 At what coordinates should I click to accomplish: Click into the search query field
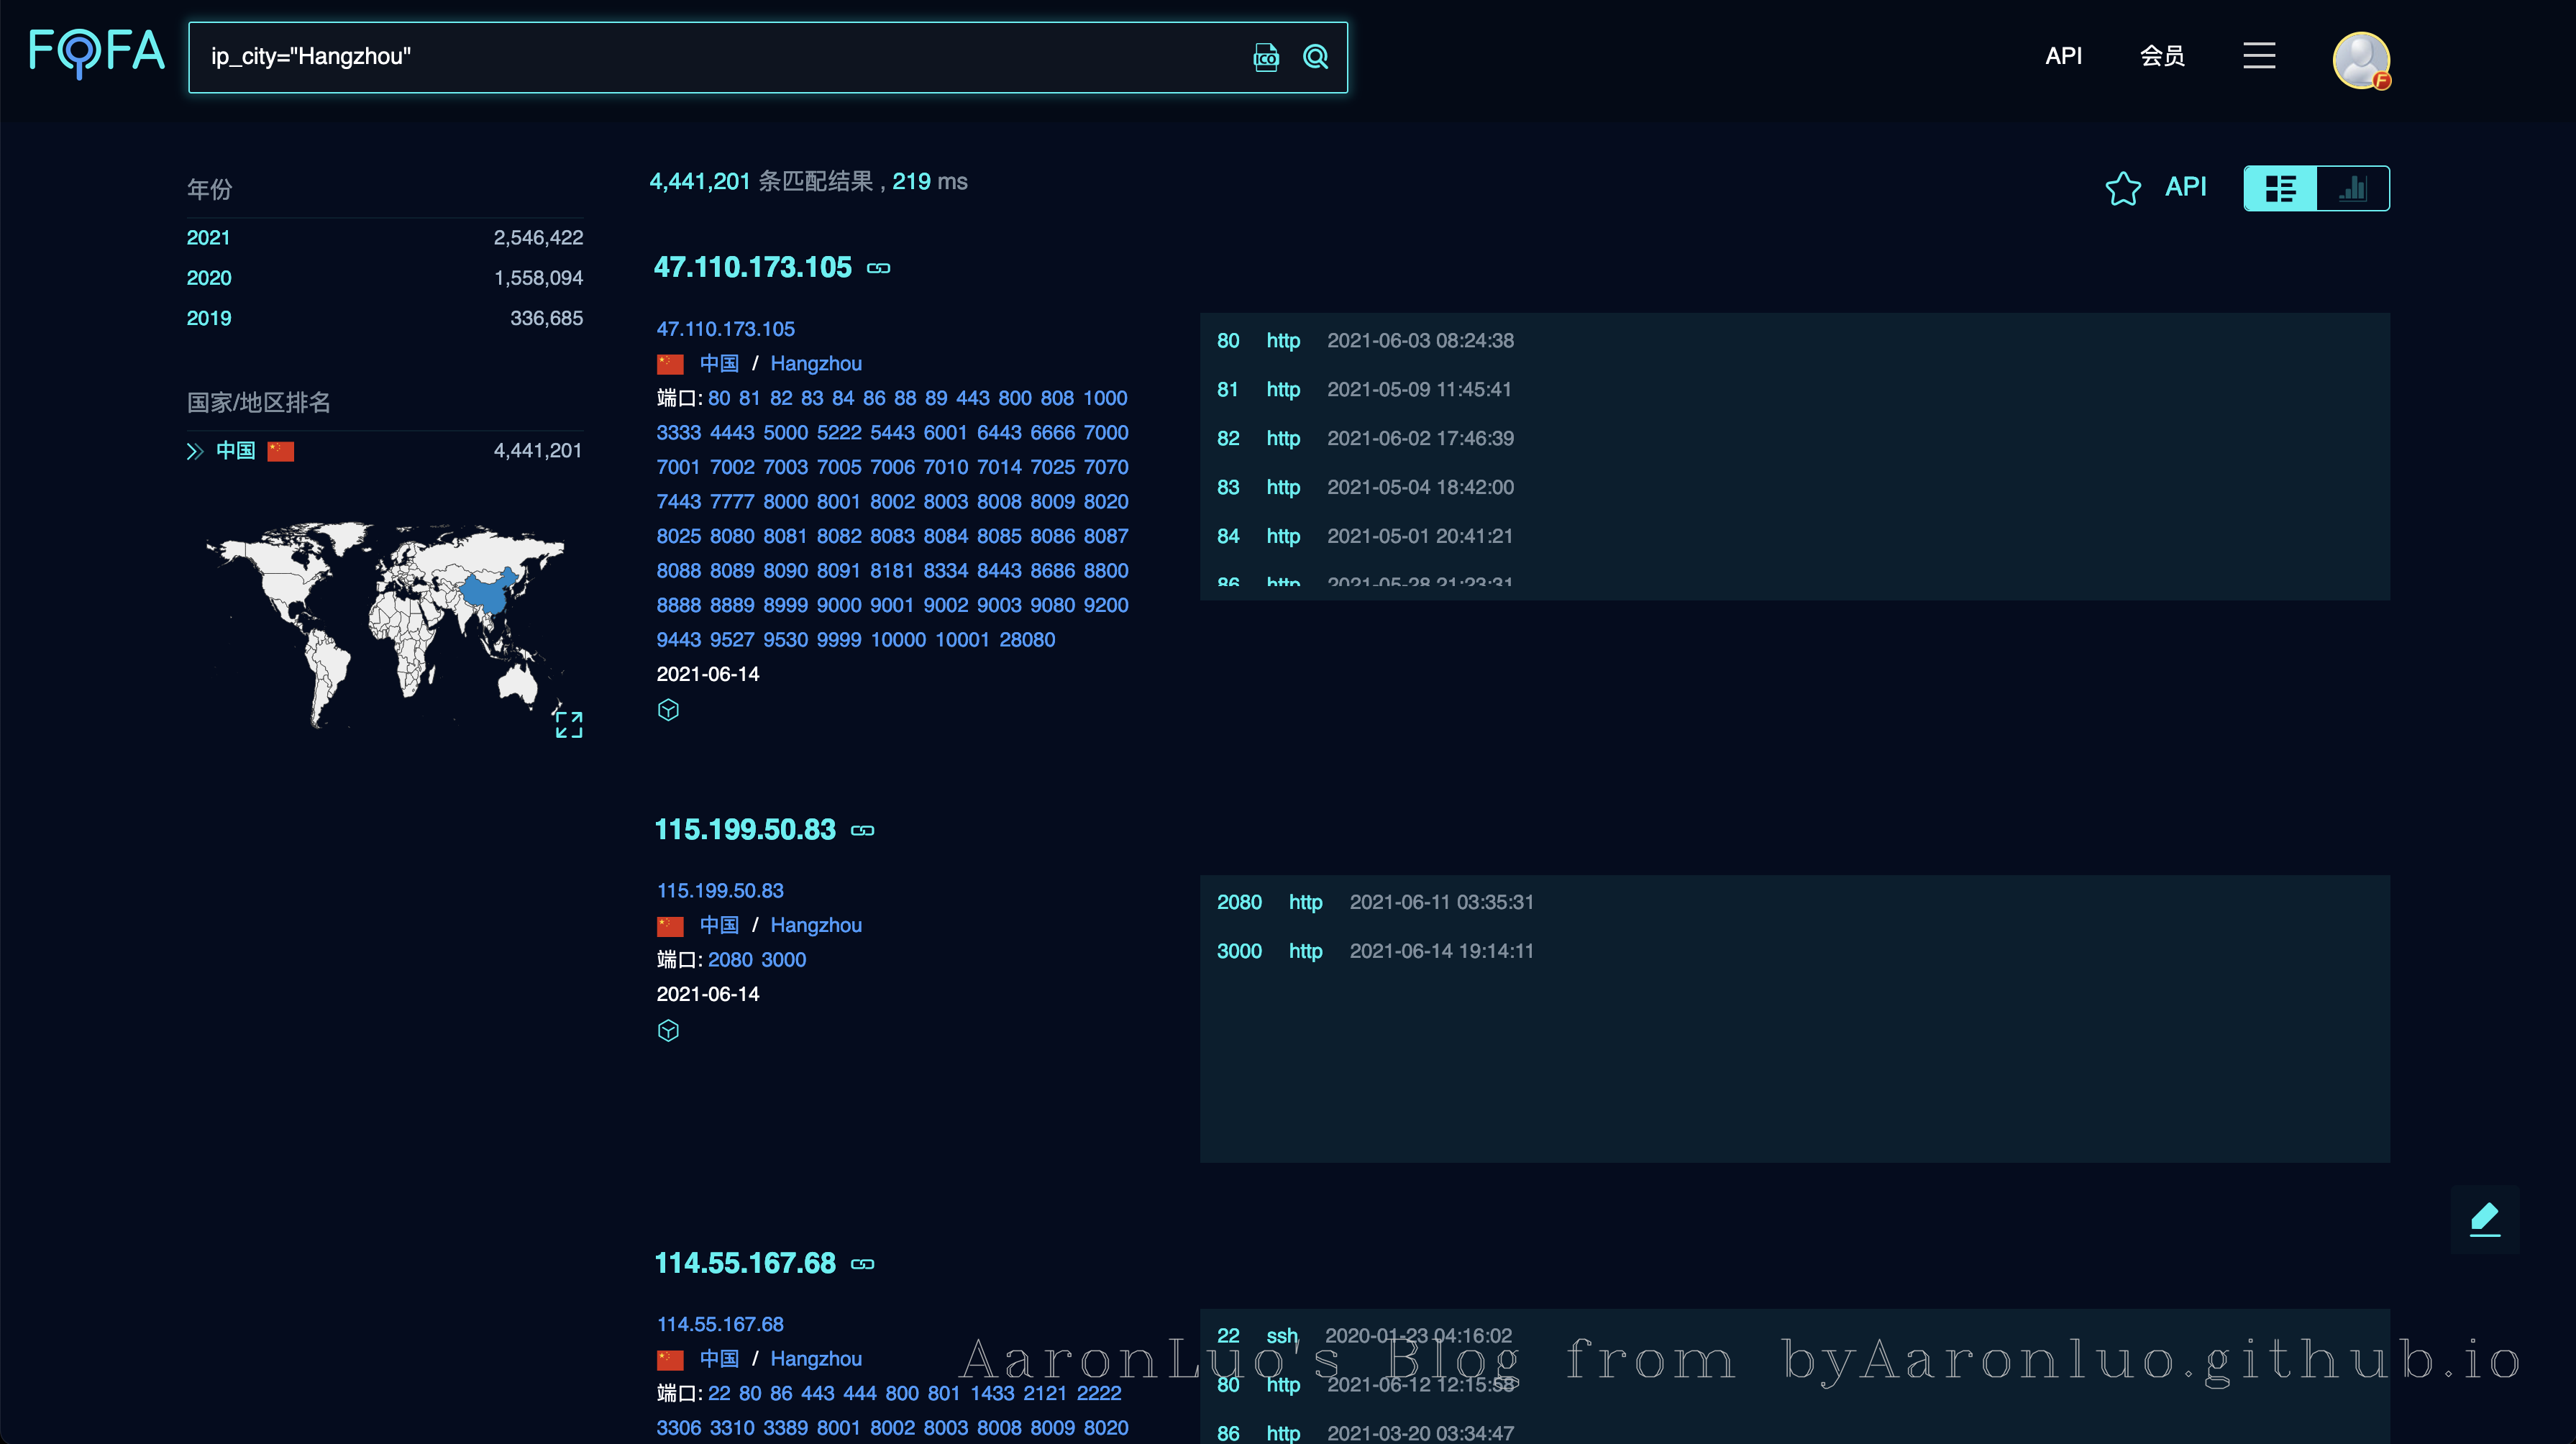pyautogui.click(x=700, y=57)
